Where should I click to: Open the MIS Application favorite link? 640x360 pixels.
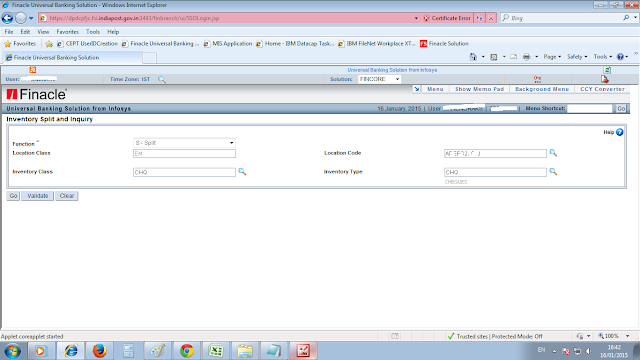pyautogui.click(x=228, y=44)
